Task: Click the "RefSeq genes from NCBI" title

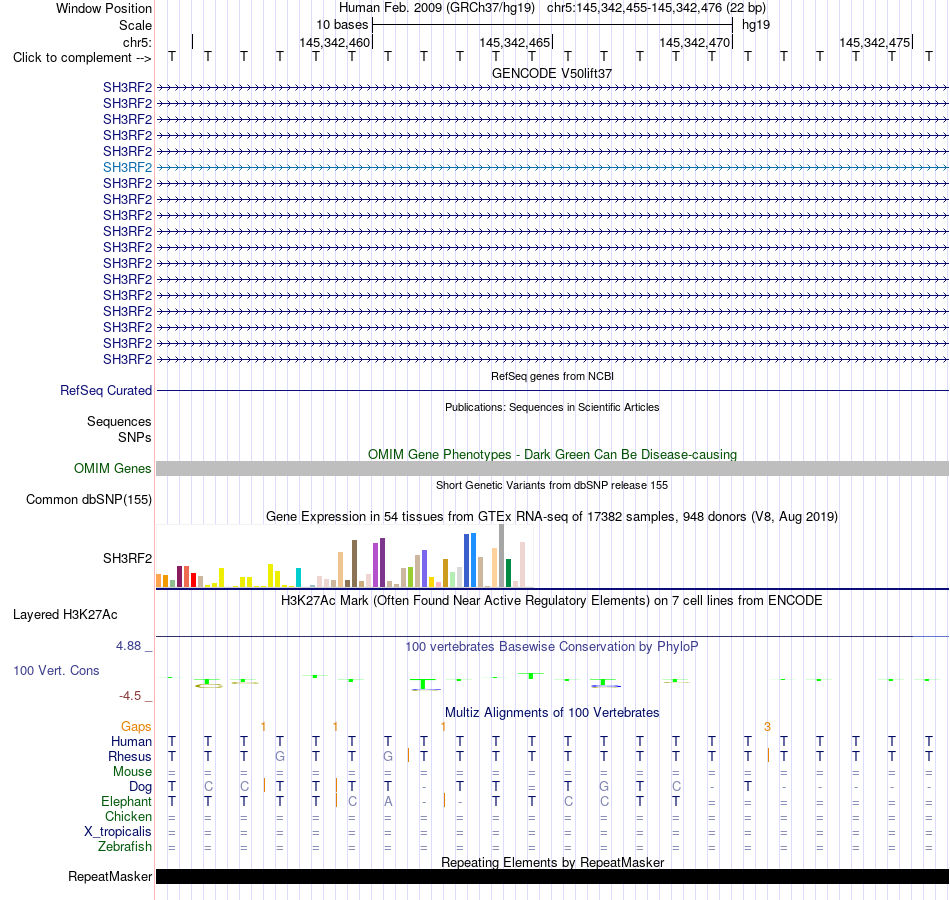Action: point(552,376)
